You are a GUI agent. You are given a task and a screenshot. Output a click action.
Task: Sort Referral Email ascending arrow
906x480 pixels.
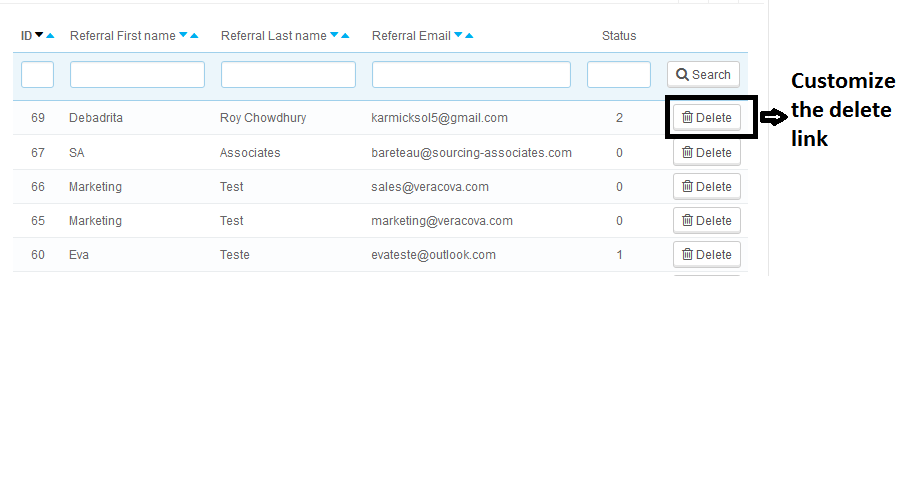point(469,36)
